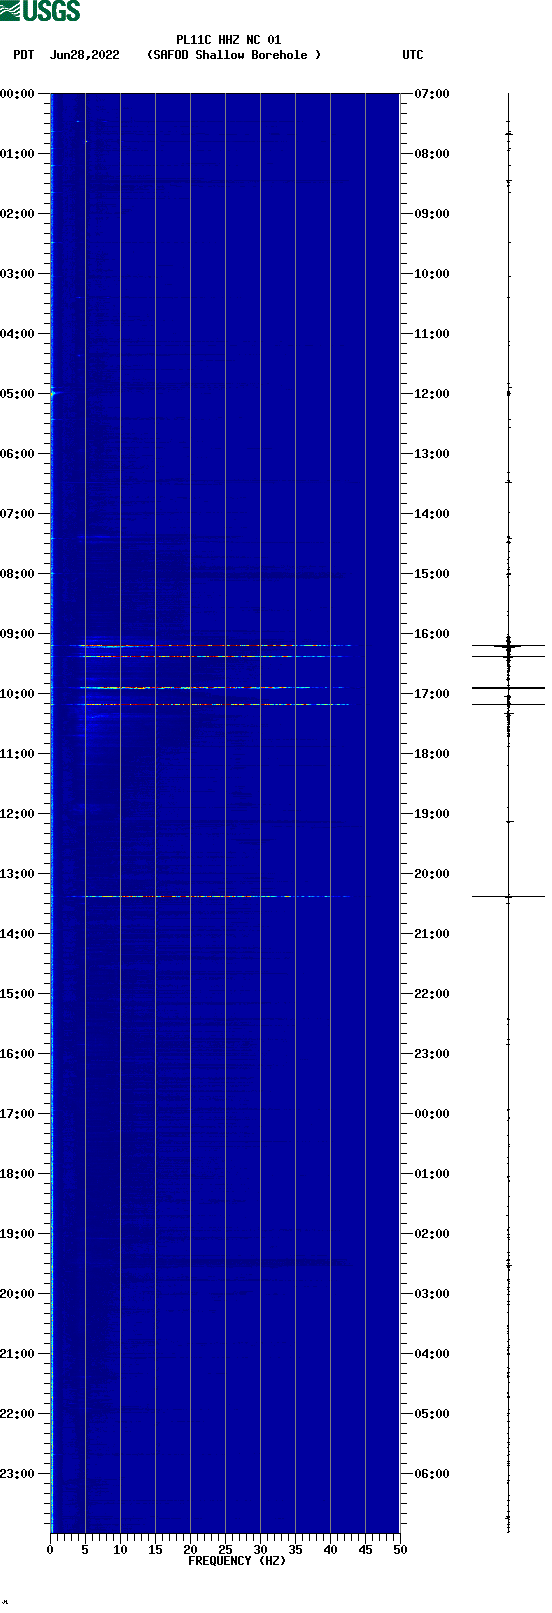This screenshot has height=1613, width=552.
Task: Click the 07:00 UTC time label
Action: click(432, 94)
